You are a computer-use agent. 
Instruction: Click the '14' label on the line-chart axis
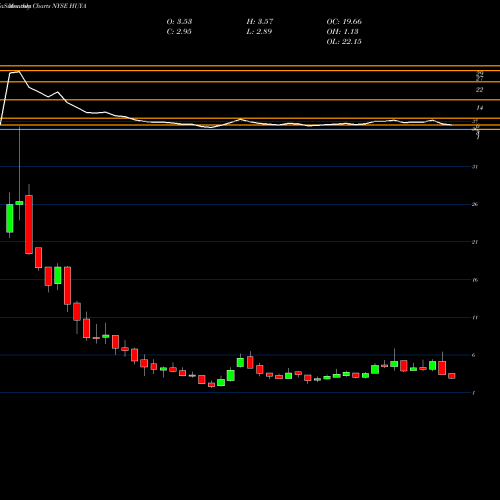479,108
